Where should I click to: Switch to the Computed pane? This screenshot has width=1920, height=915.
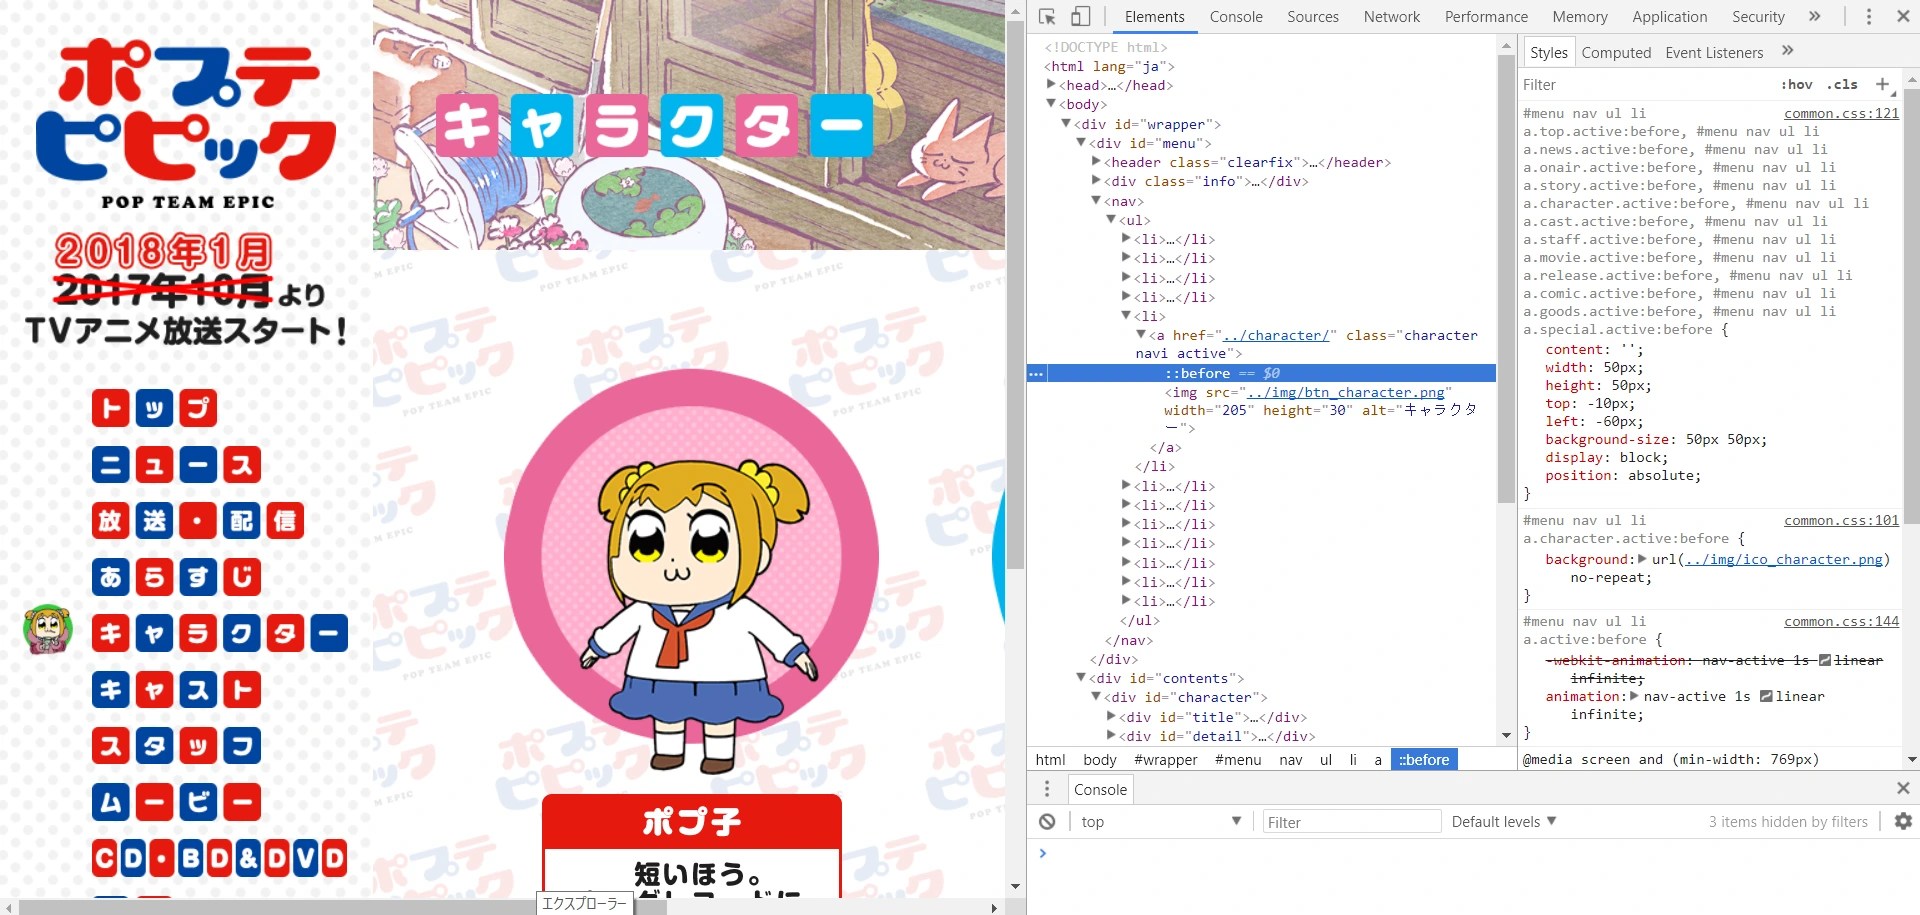tap(1616, 53)
